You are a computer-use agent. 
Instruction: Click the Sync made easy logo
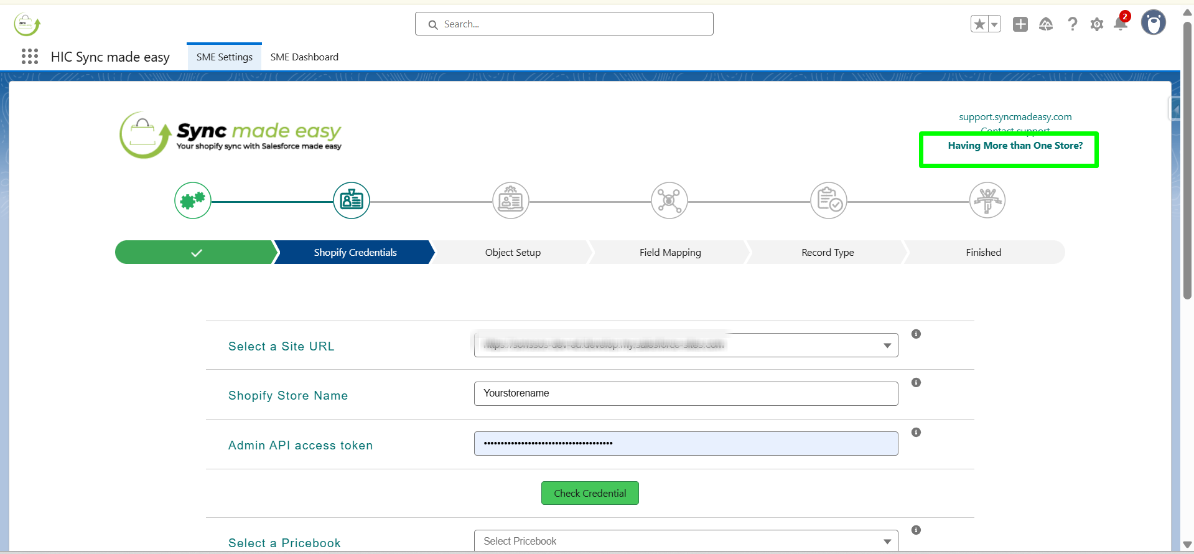(x=231, y=135)
